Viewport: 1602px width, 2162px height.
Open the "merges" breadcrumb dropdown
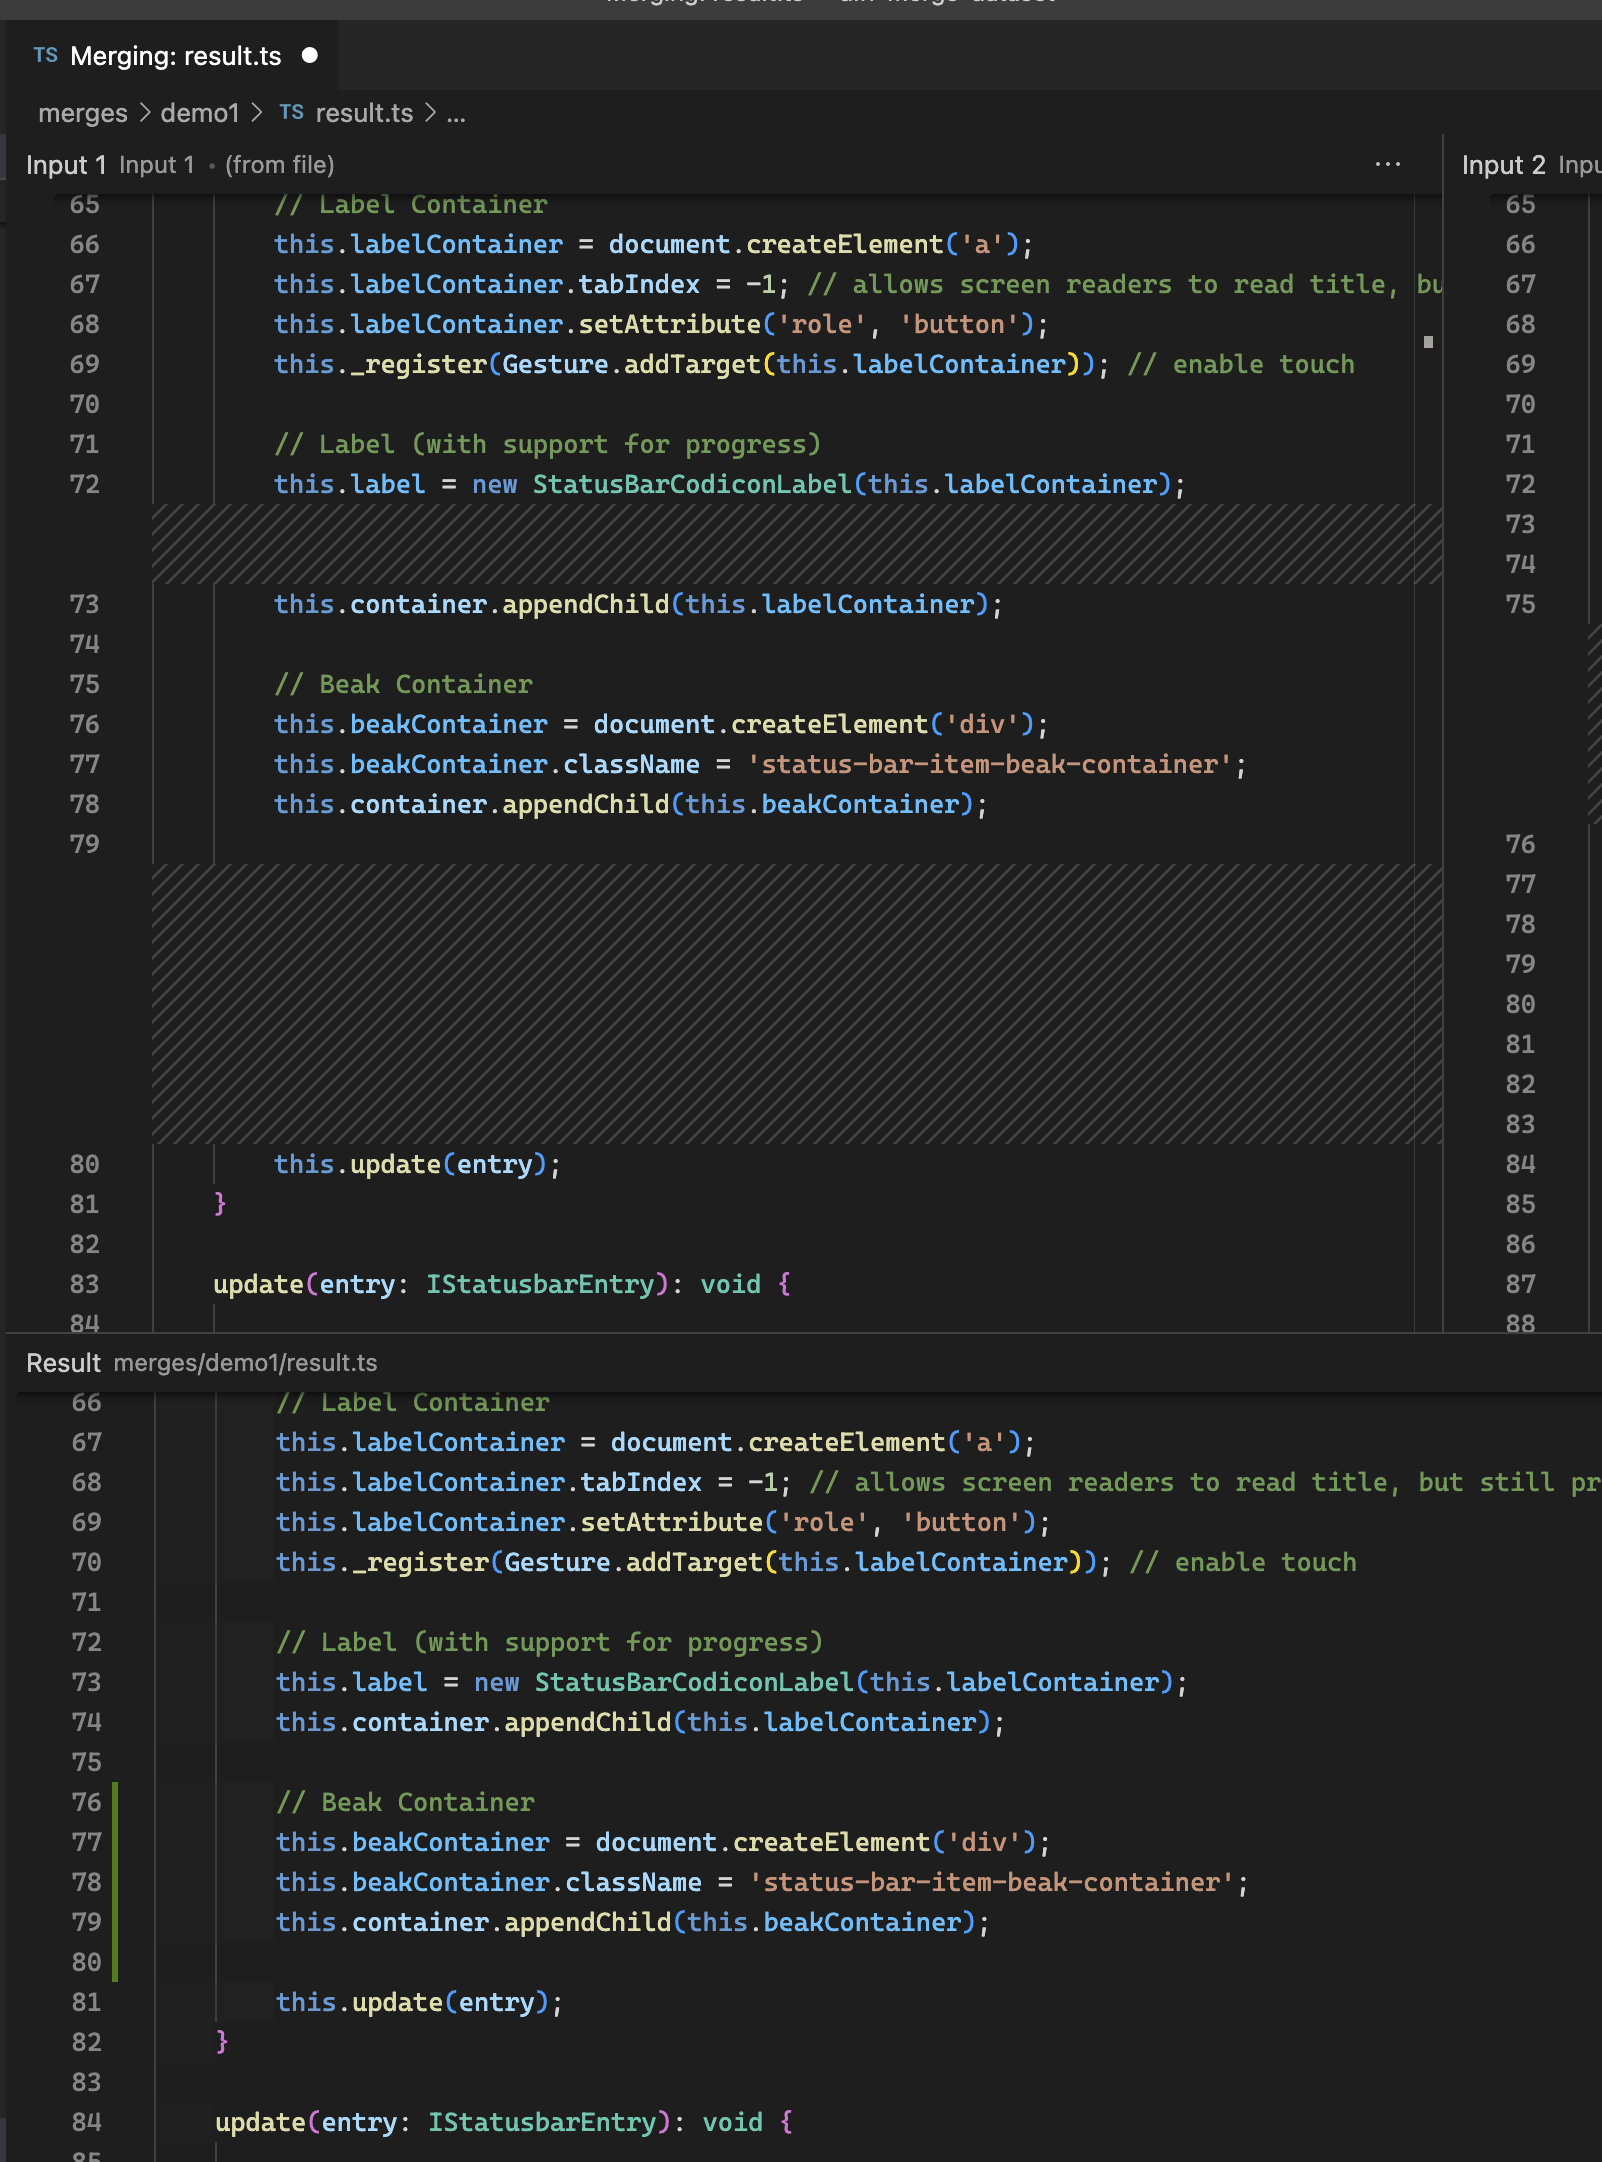pyautogui.click(x=82, y=113)
